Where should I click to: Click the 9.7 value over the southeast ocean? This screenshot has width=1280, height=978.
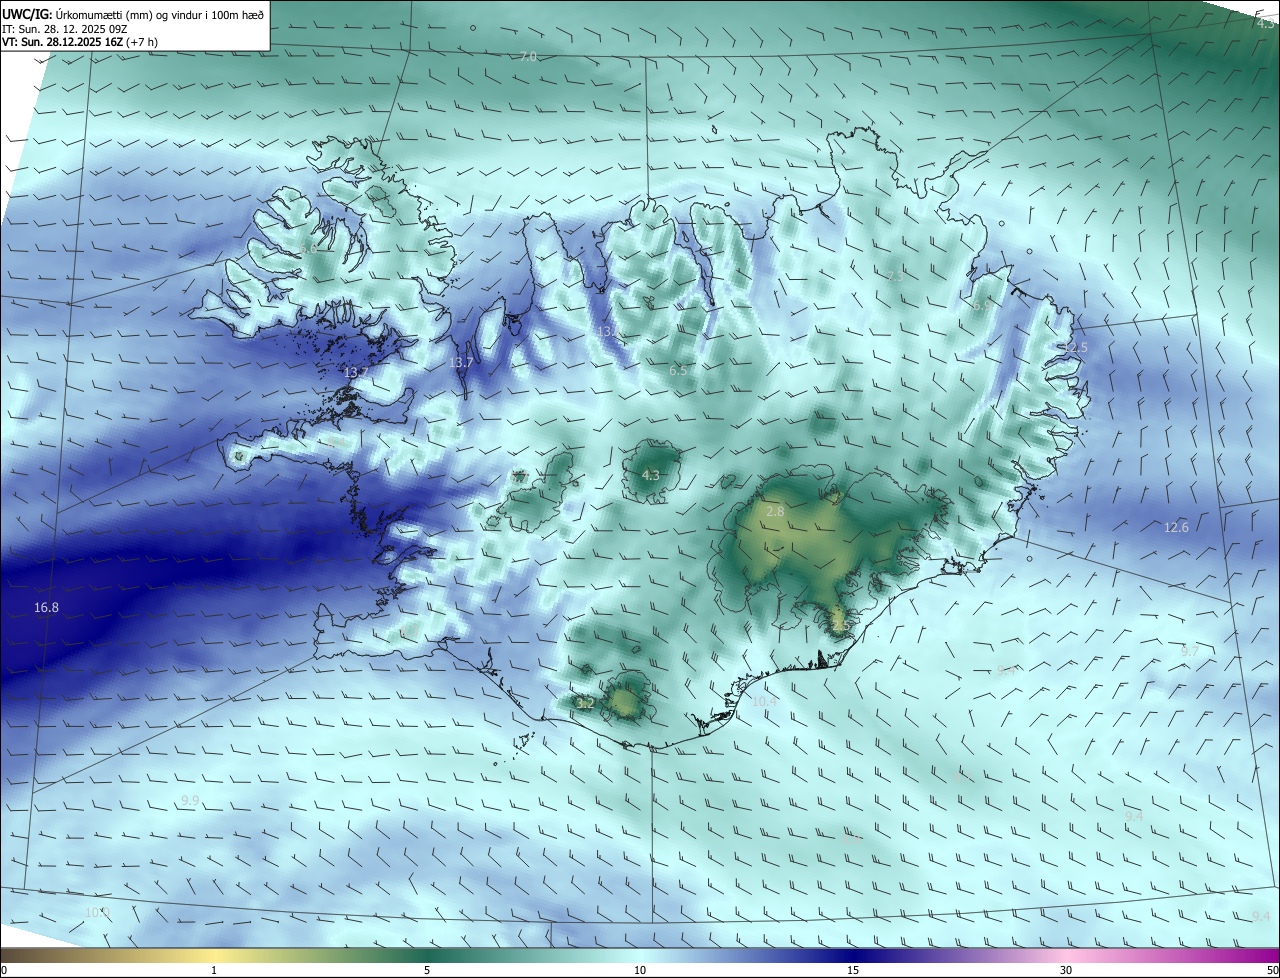[1189, 651]
